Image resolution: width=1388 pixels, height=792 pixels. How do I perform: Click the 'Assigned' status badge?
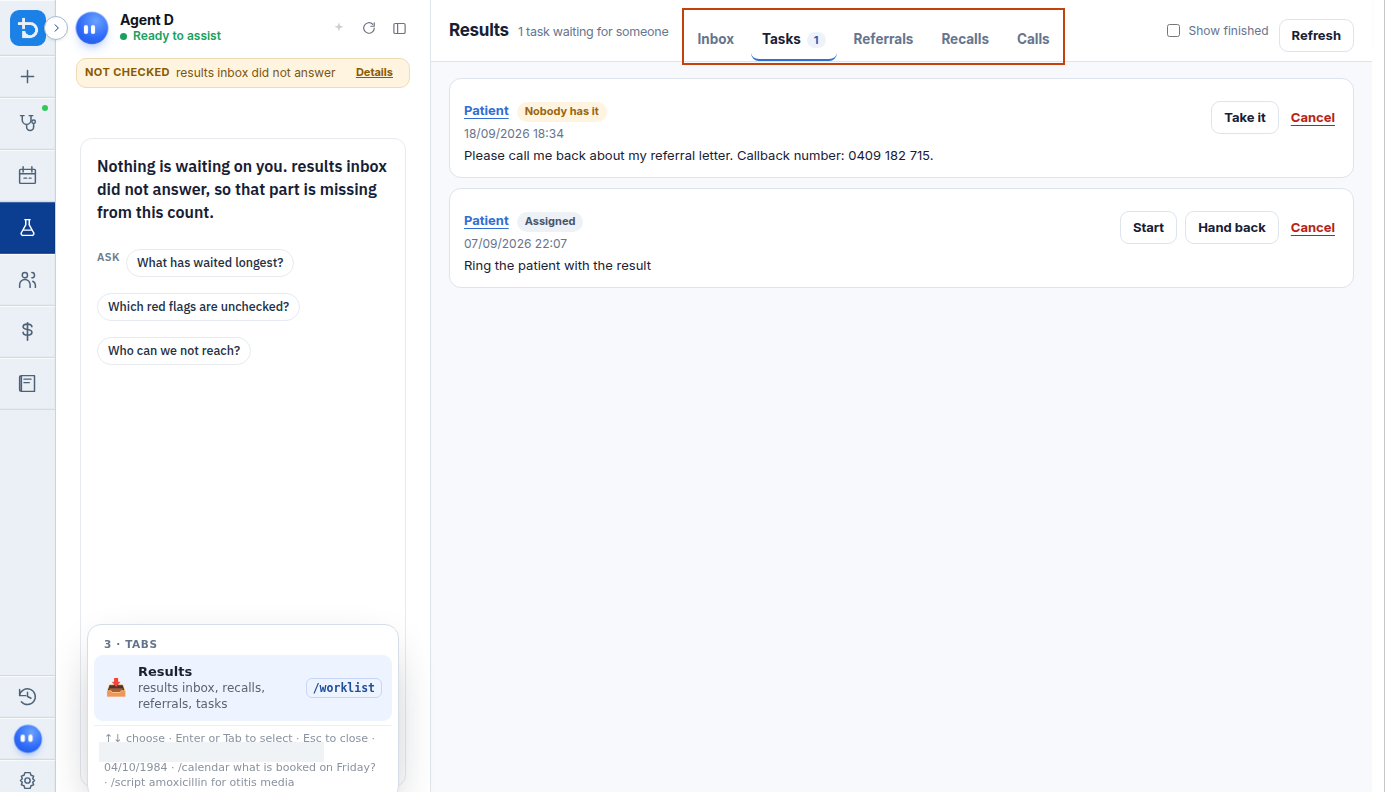pos(550,221)
